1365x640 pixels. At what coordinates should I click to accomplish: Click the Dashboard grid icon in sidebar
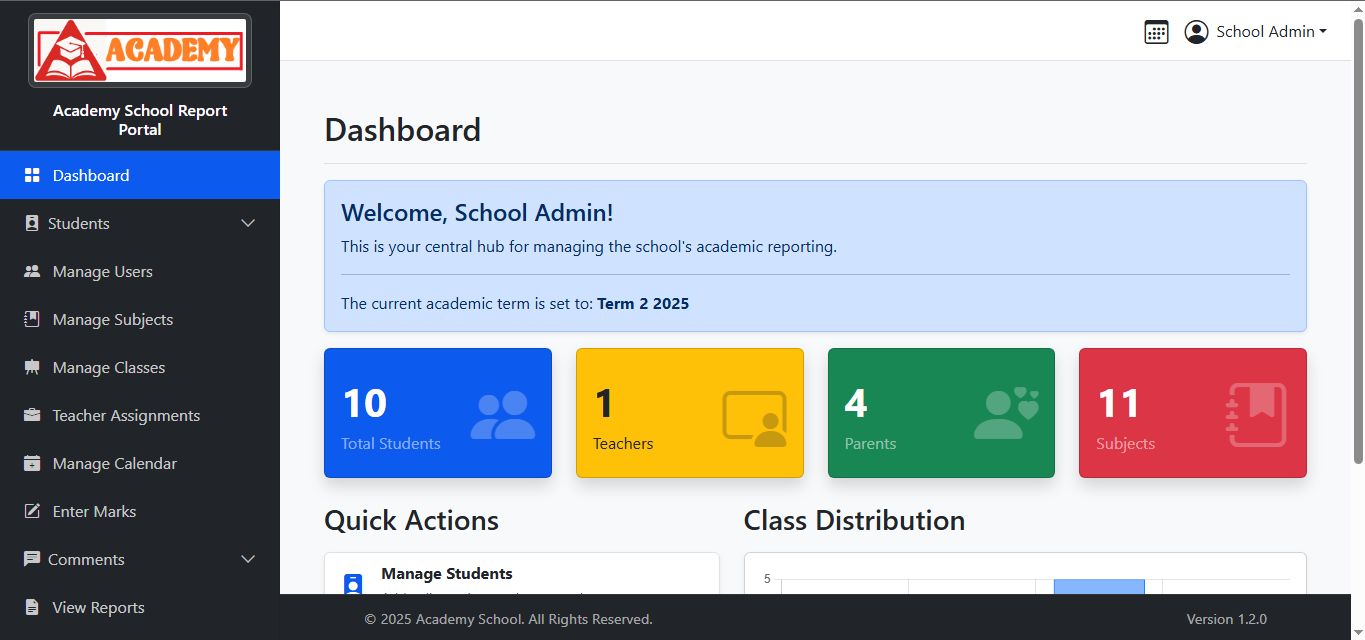[32, 175]
